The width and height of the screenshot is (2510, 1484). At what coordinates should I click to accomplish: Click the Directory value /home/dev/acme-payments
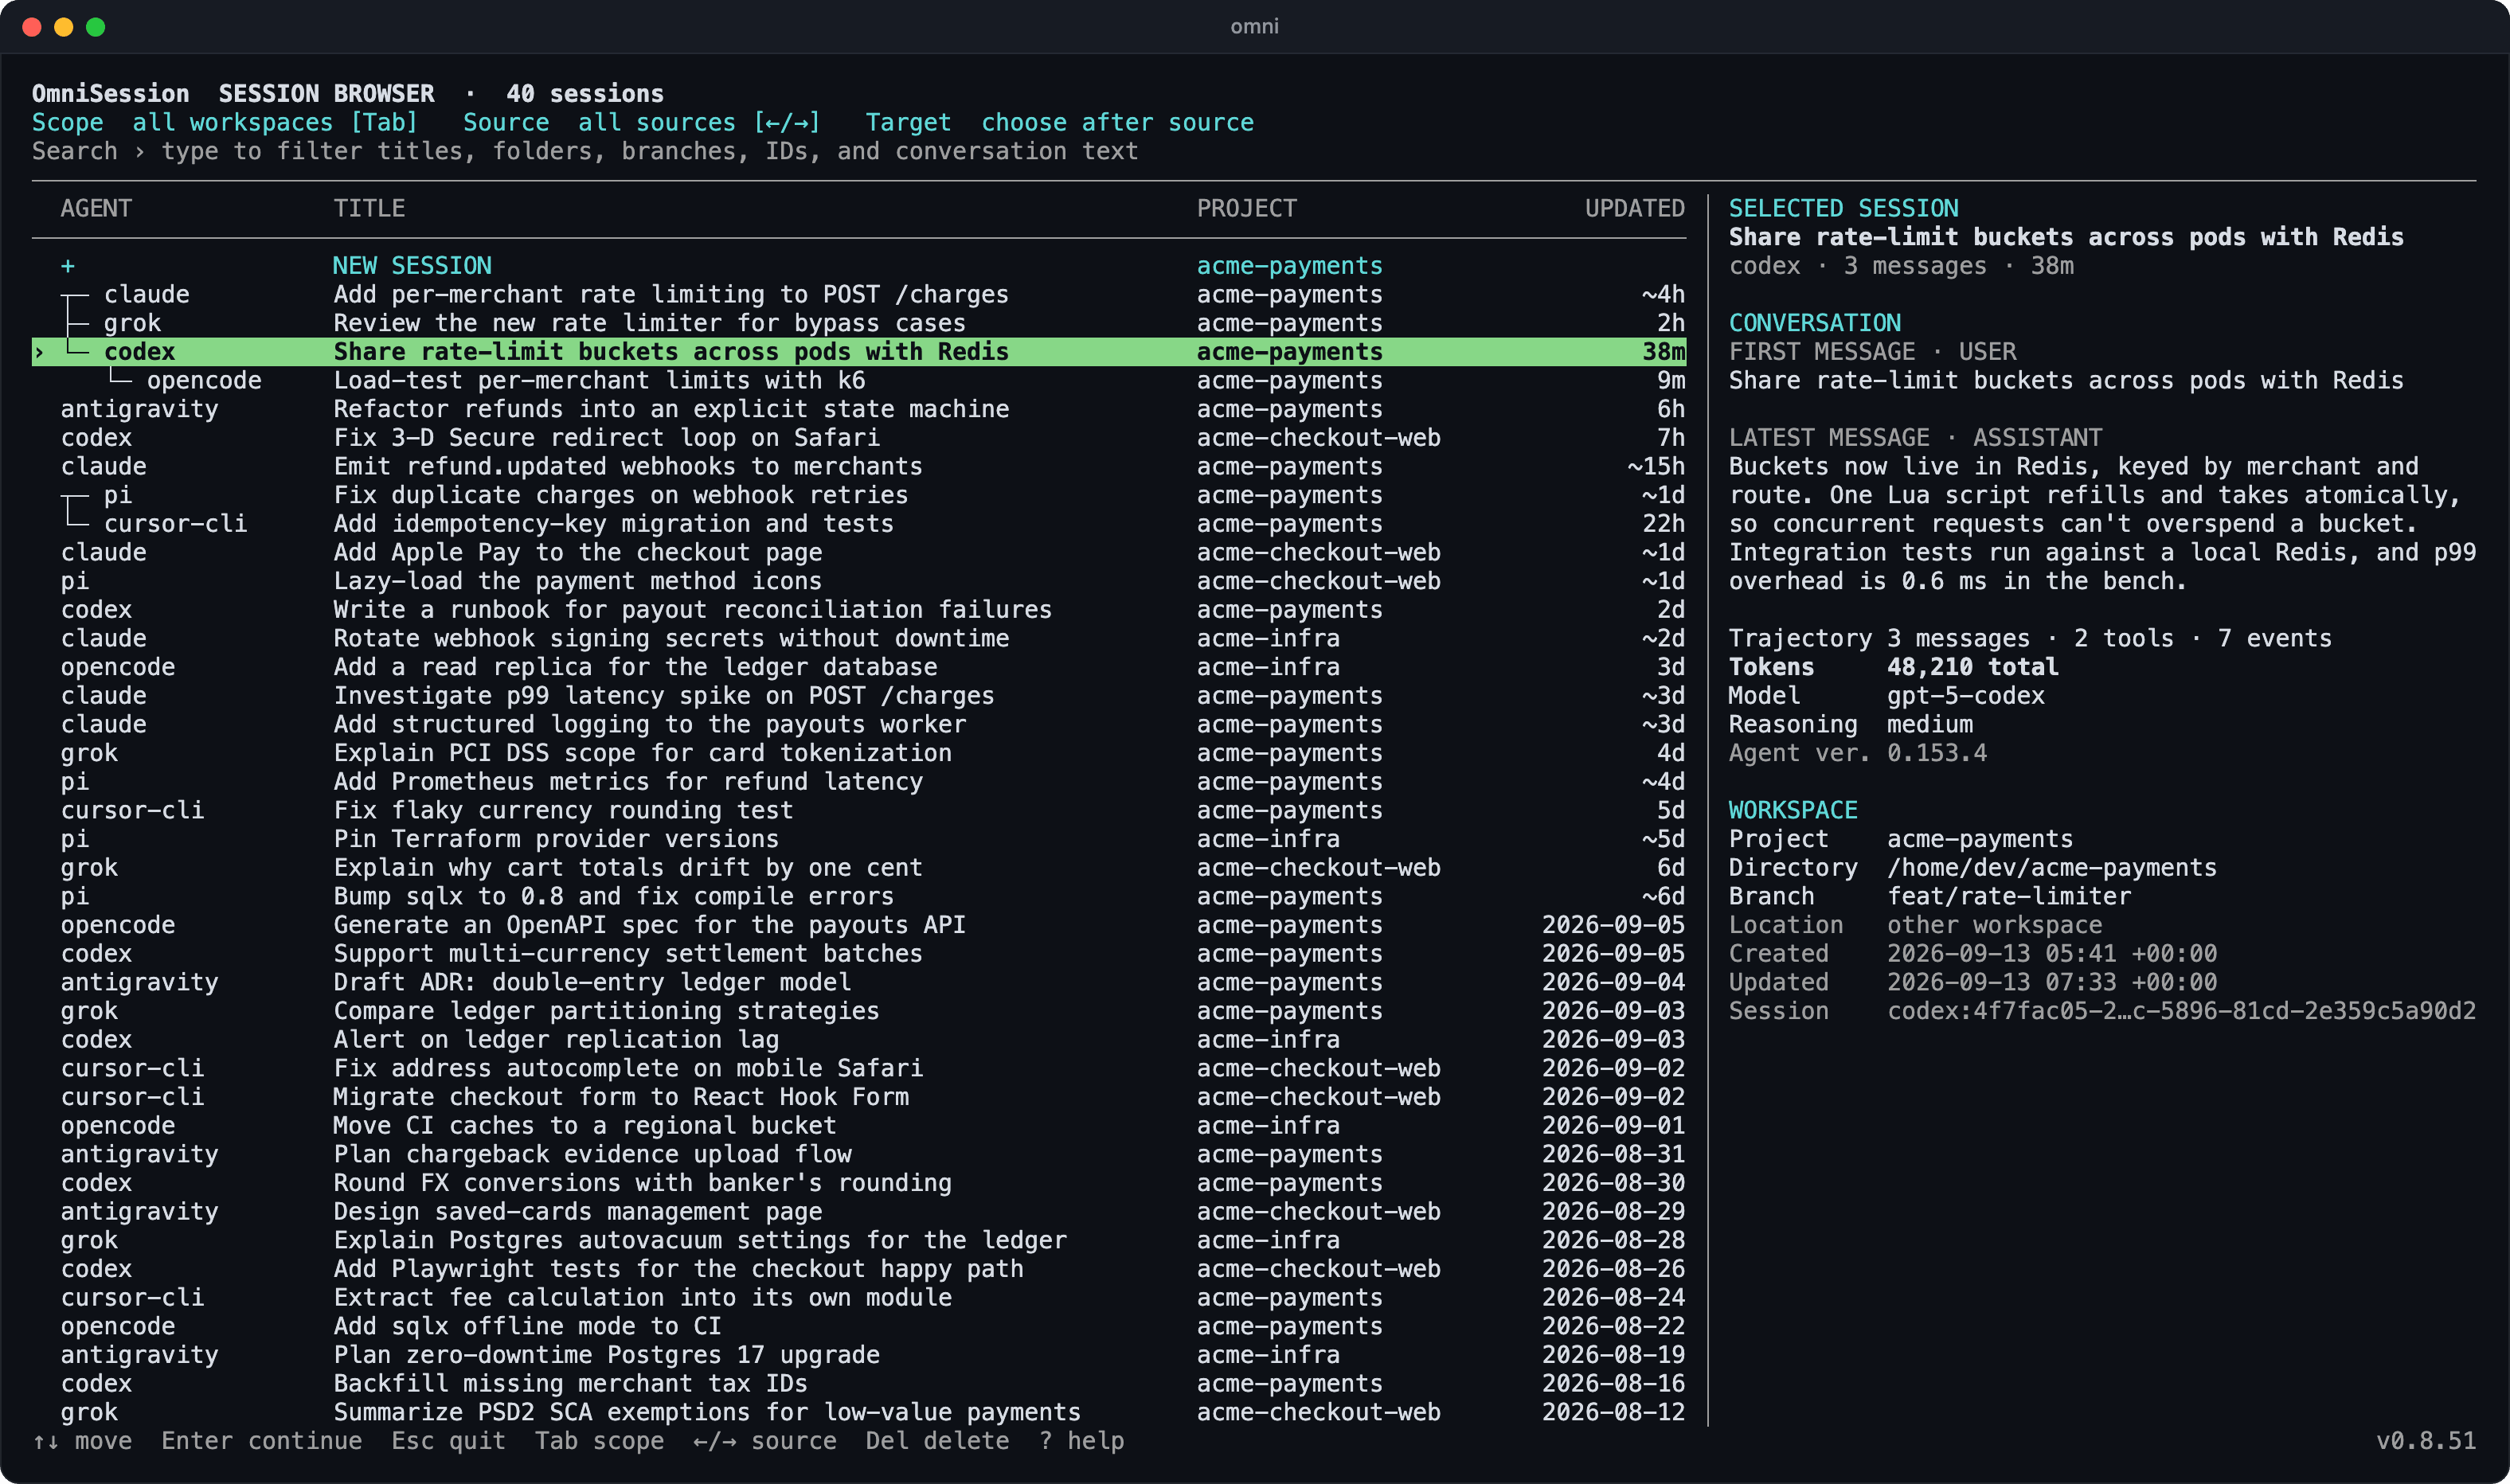tap(2051, 868)
